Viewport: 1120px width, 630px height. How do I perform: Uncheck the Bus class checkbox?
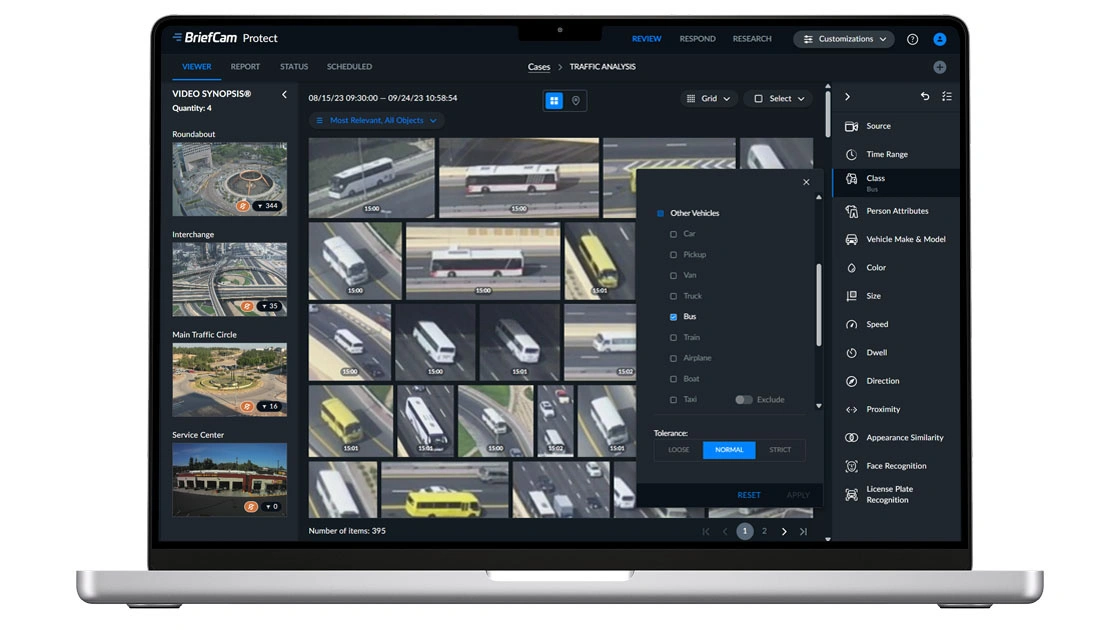click(x=673, y=317)
